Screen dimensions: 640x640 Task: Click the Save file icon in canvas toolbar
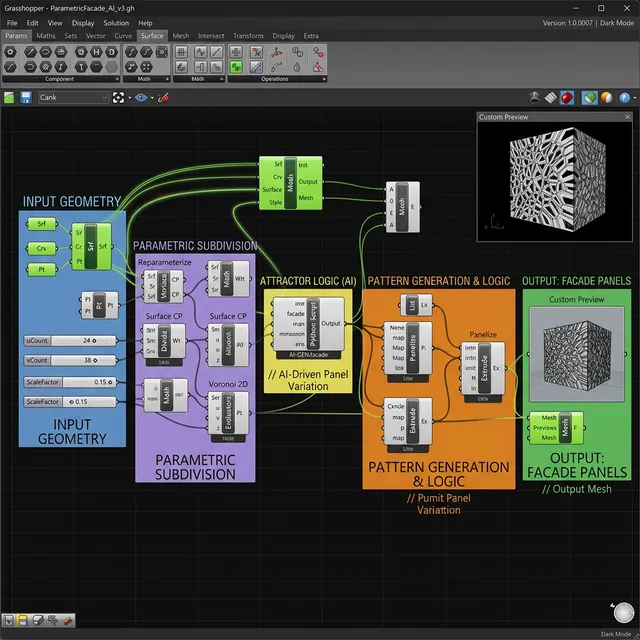coord(24,98)
